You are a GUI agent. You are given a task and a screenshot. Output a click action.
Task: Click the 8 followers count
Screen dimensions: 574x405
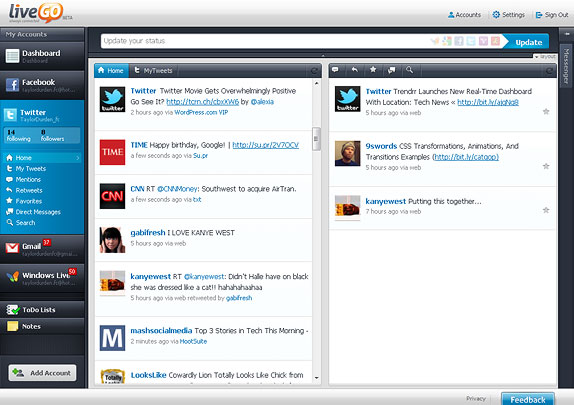(53, 135)
